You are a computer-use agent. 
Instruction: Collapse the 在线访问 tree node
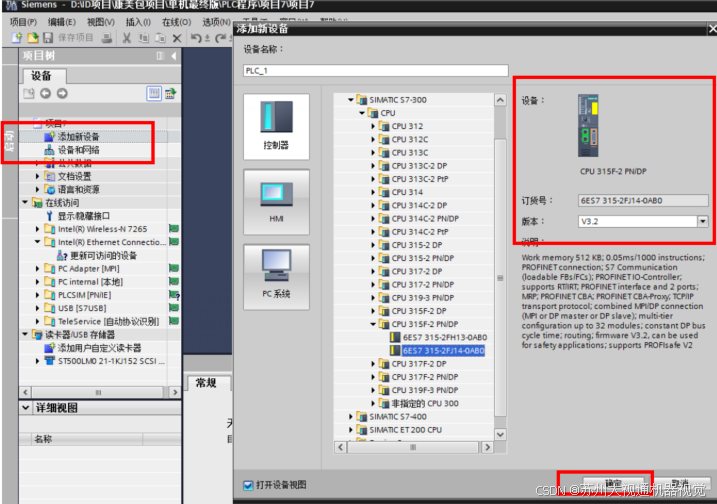pos(26,203)
